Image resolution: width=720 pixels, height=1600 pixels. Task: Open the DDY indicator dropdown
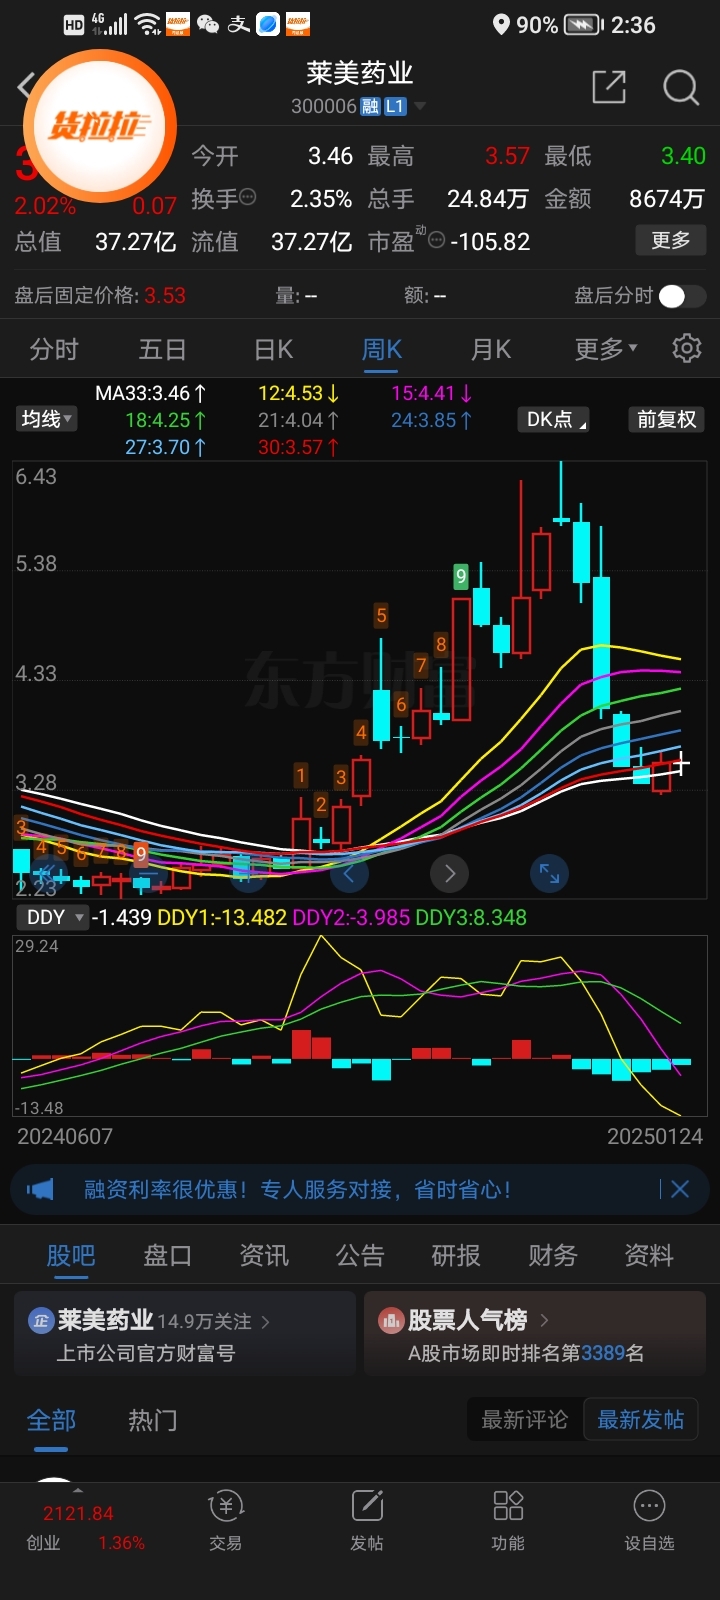pos(53,917)
